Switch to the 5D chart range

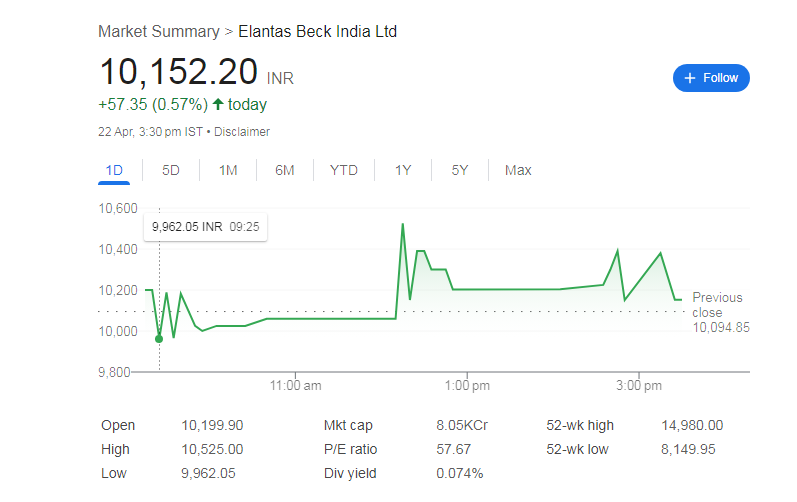click(171, 170)
